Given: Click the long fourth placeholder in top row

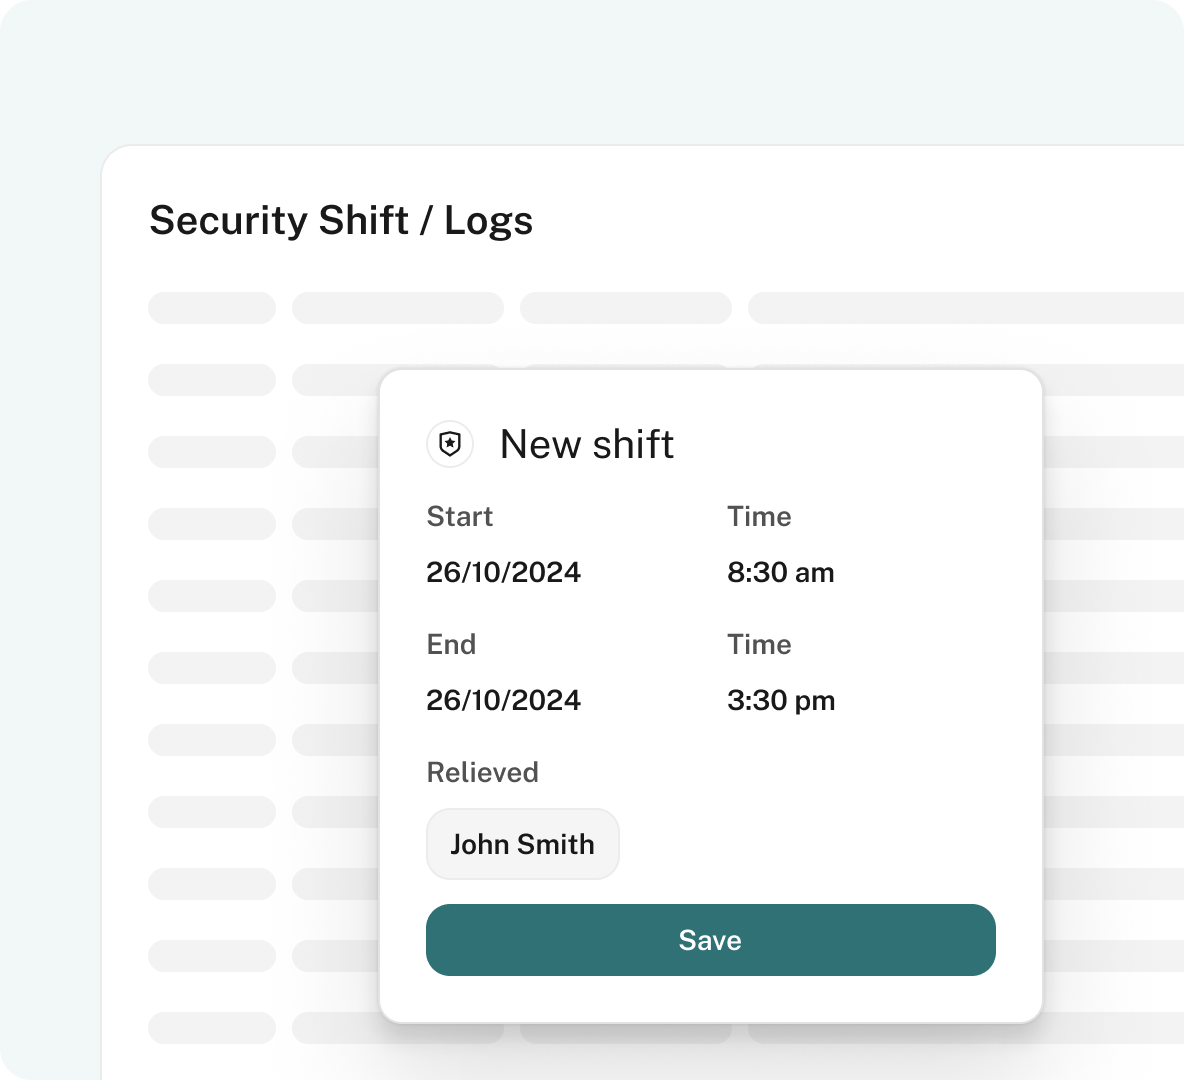Looking at the screenshot, I should point(965,308).
